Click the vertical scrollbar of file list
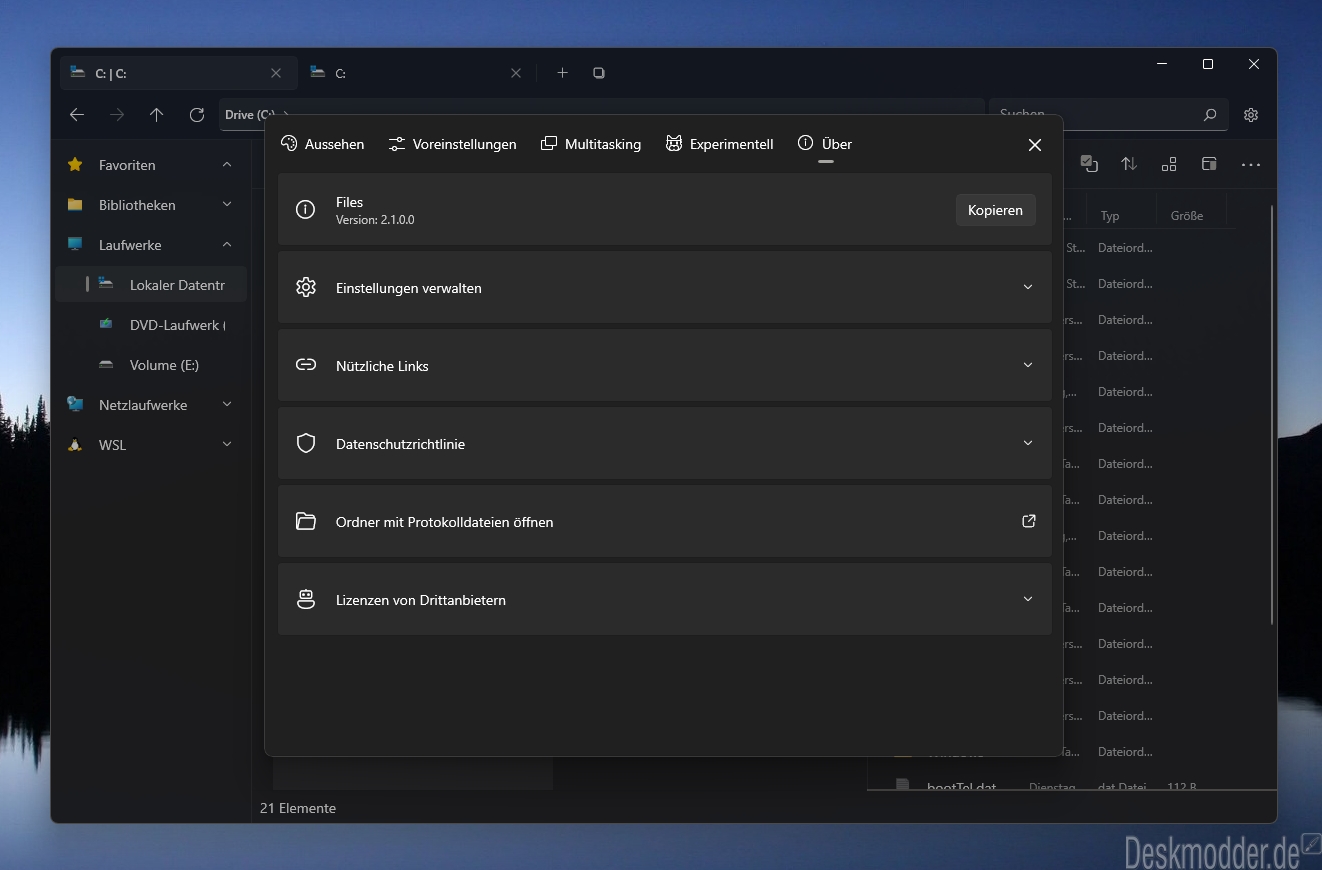The image size is (1322, 870). 1272,415
